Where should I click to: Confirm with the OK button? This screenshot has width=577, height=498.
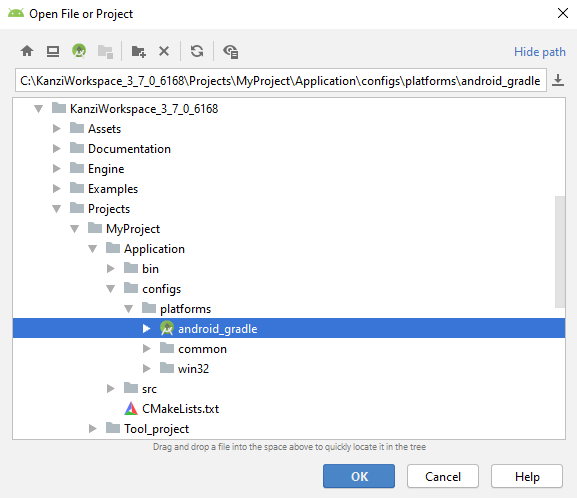pos(359,476)
